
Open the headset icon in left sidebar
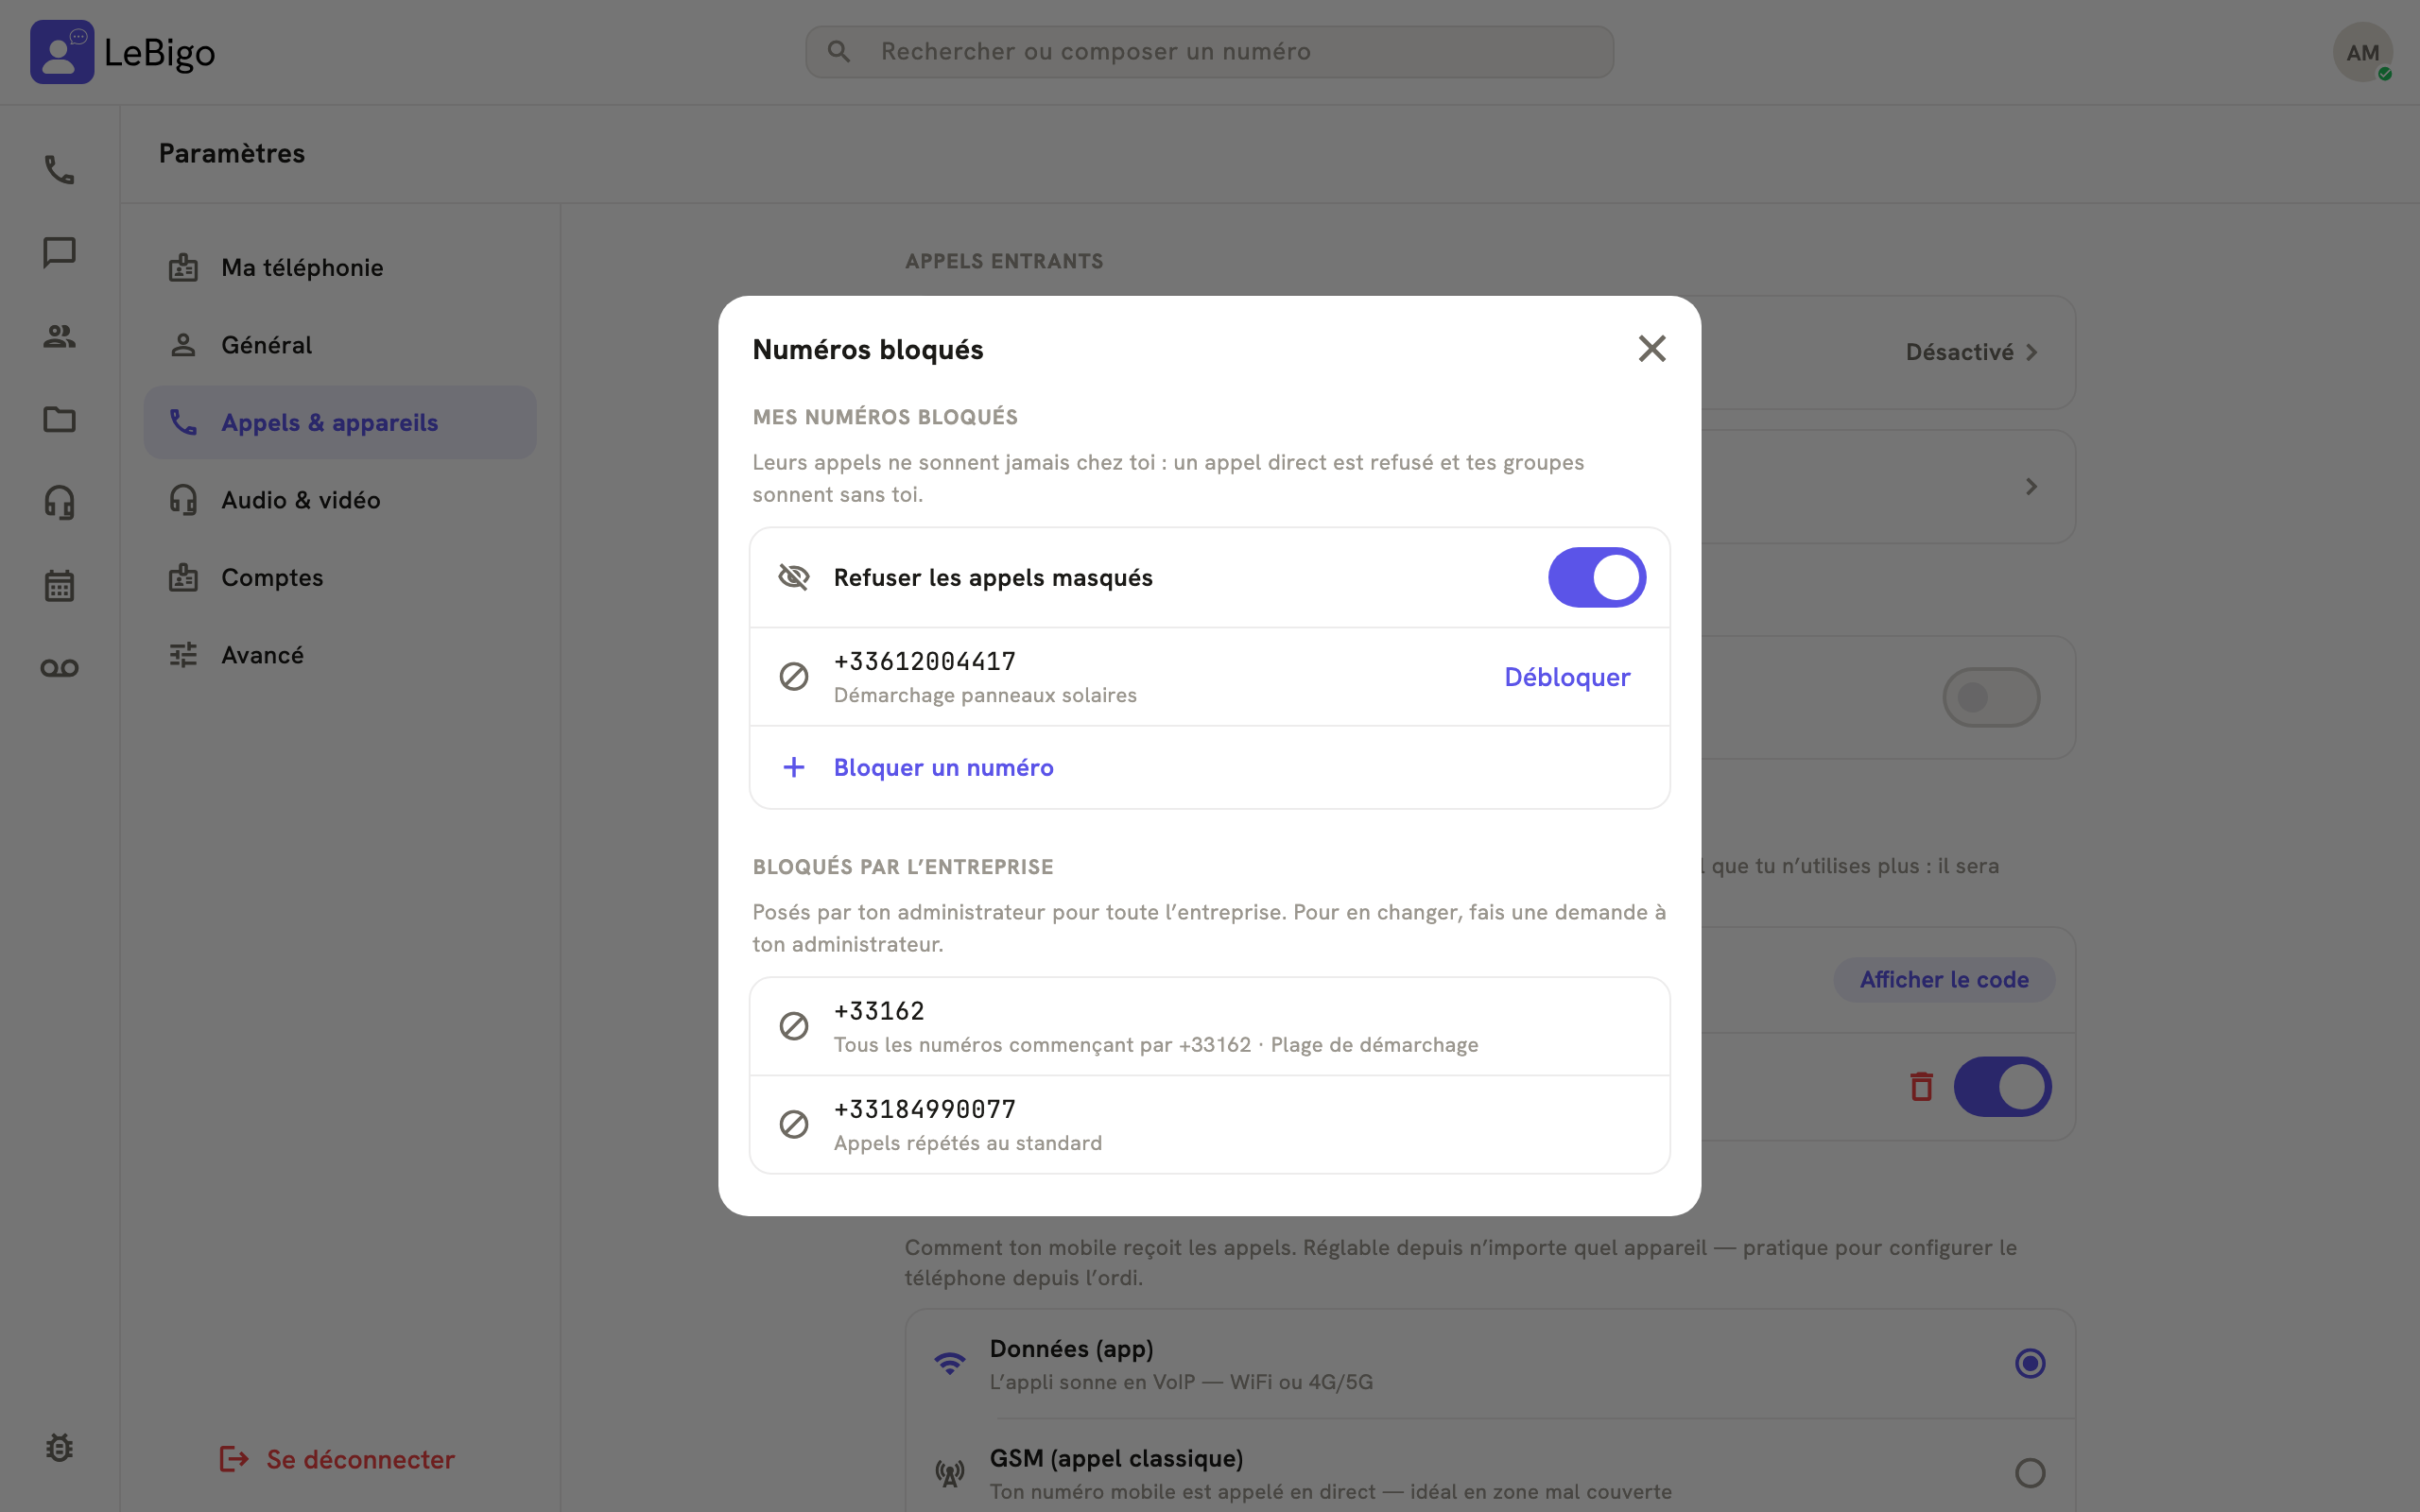point(59,502)
